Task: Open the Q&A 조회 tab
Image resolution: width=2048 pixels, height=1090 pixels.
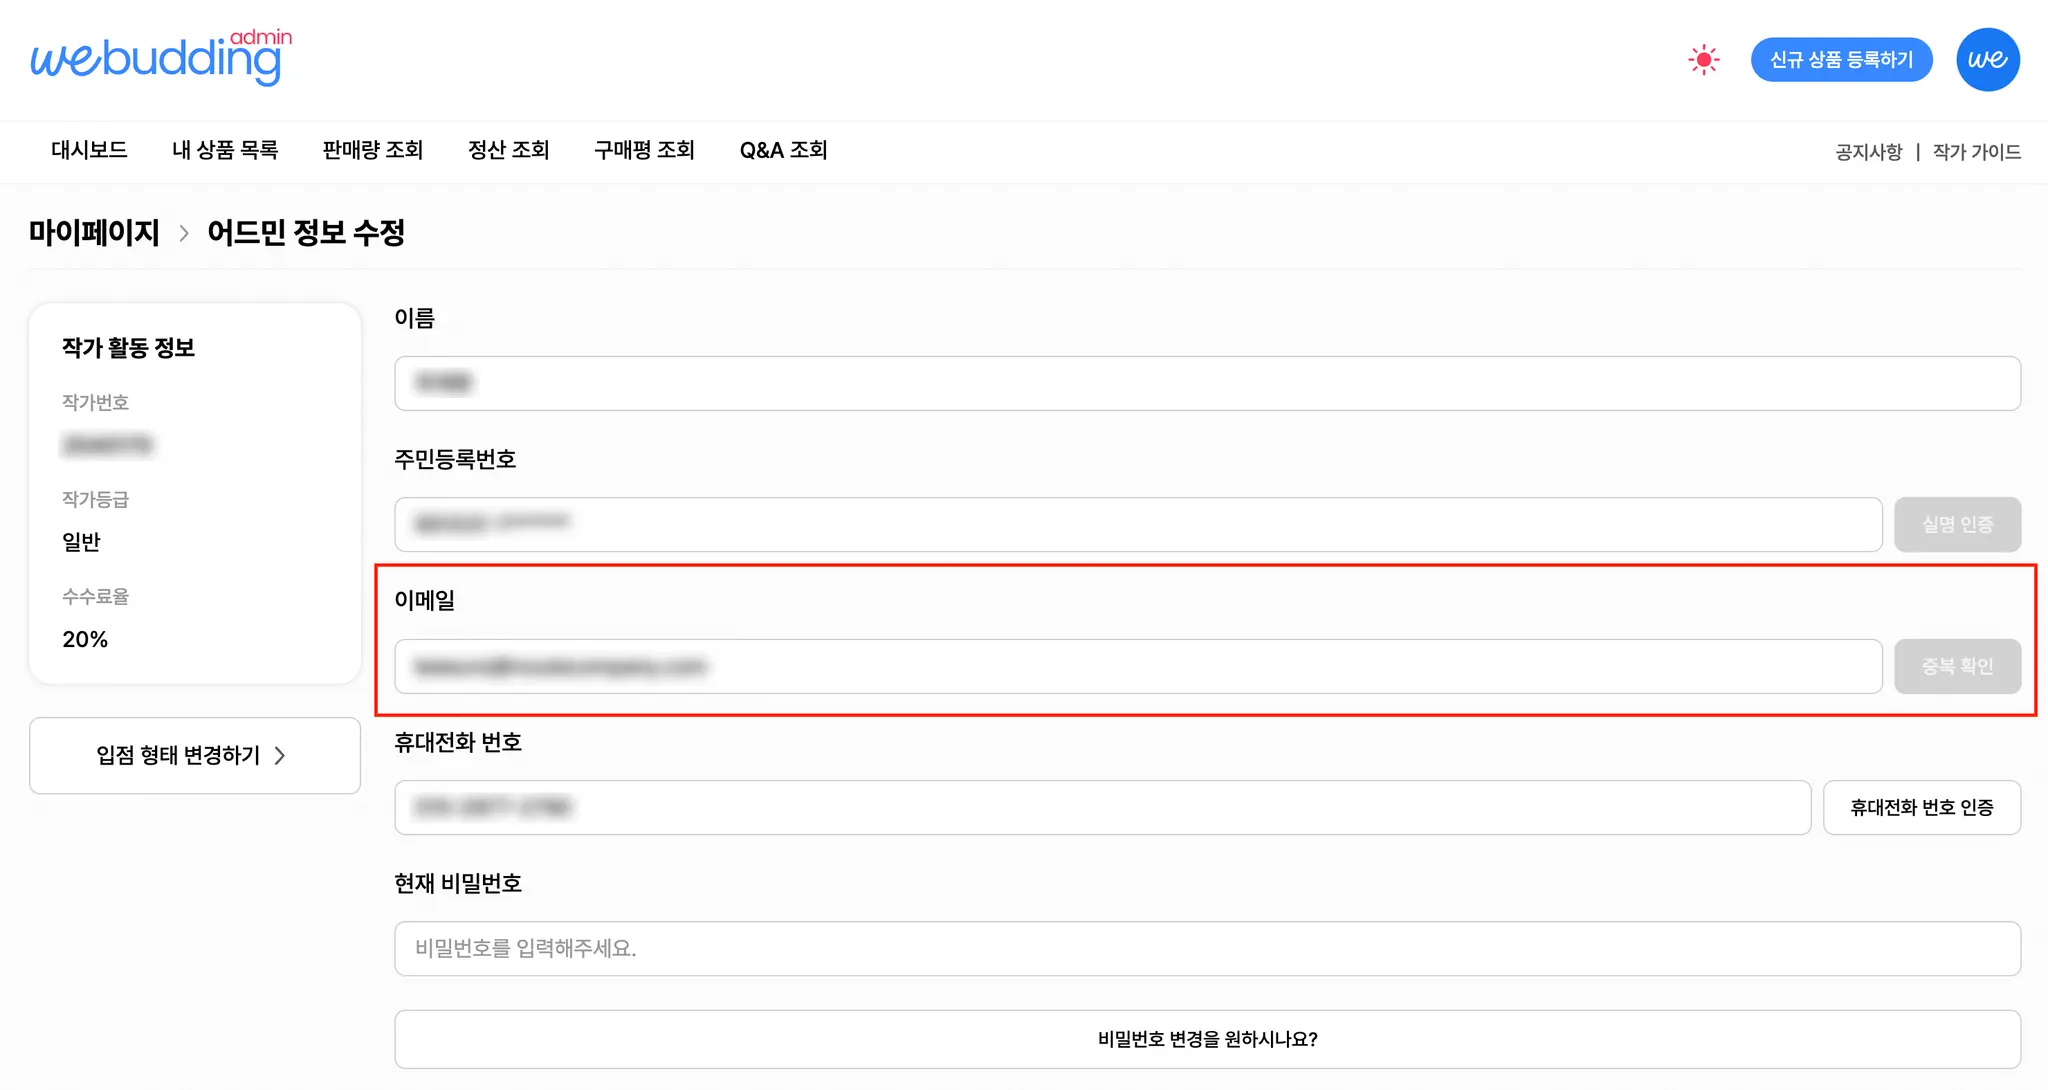Action: point(783,150)
